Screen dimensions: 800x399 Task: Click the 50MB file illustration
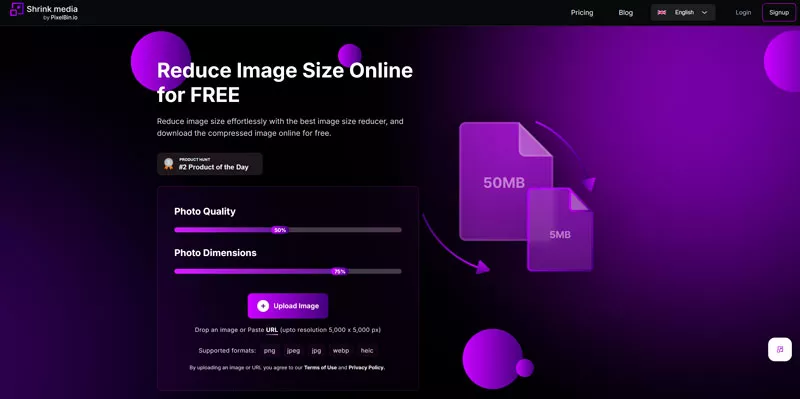[x=506, y=181]
